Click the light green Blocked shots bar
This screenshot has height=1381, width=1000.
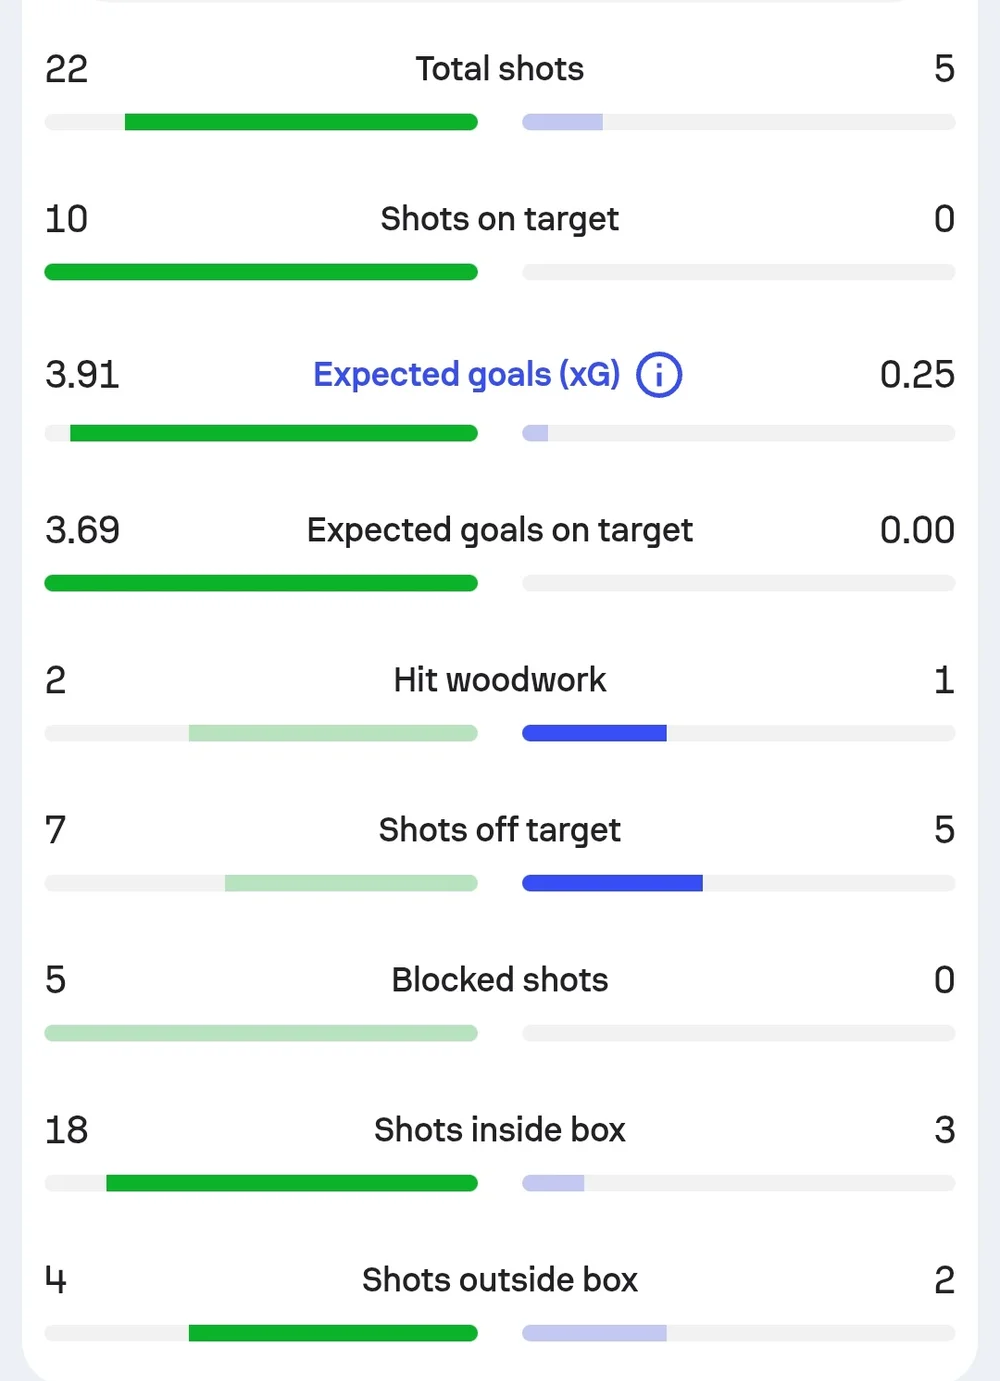pyautogui.click(x=261, y=1033)
